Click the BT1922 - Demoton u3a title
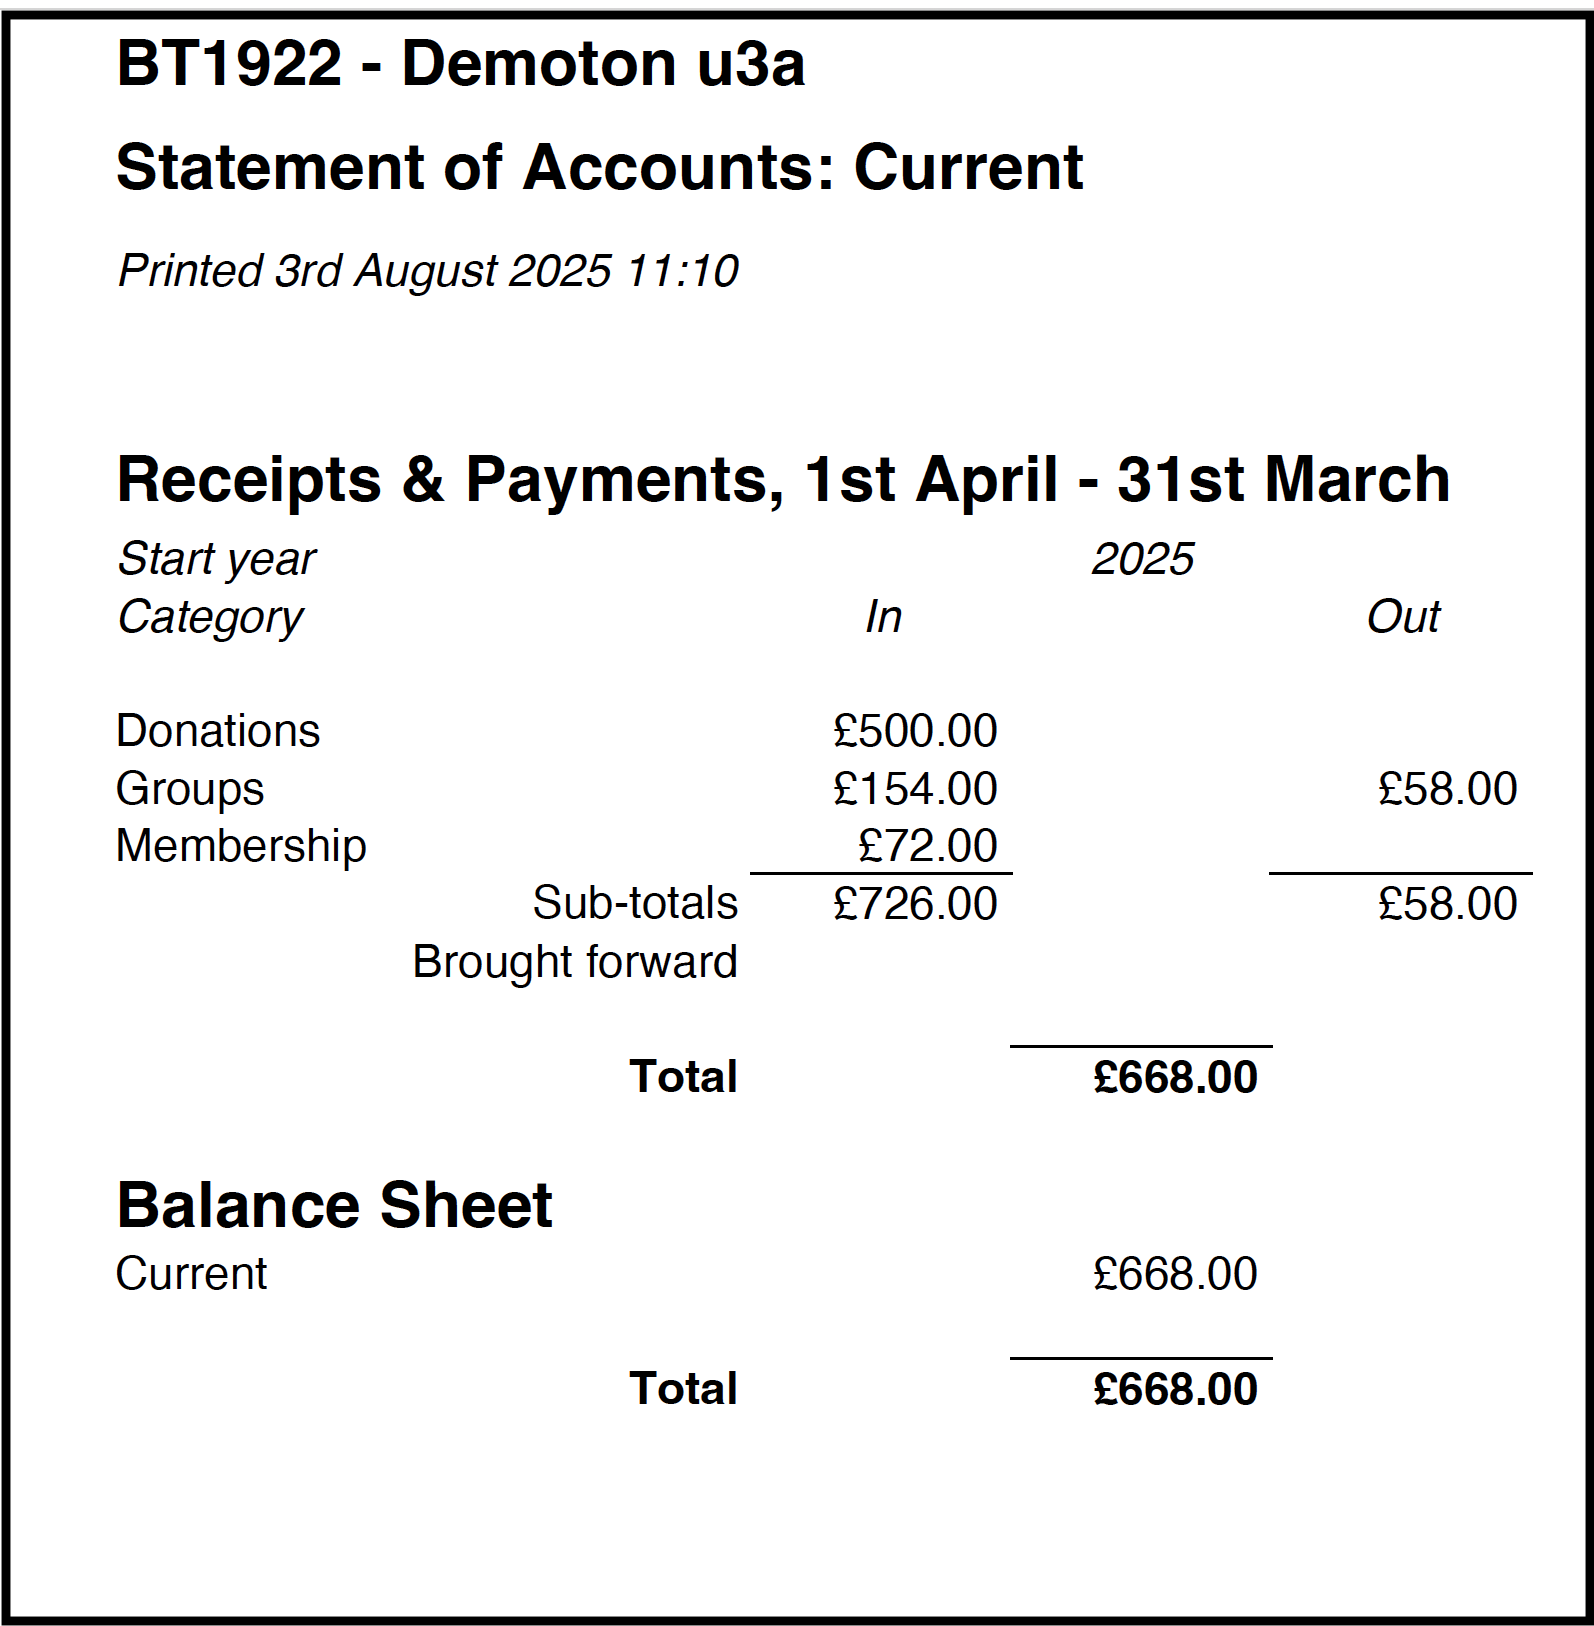The image size is (1594, 1626). (460, 64)
